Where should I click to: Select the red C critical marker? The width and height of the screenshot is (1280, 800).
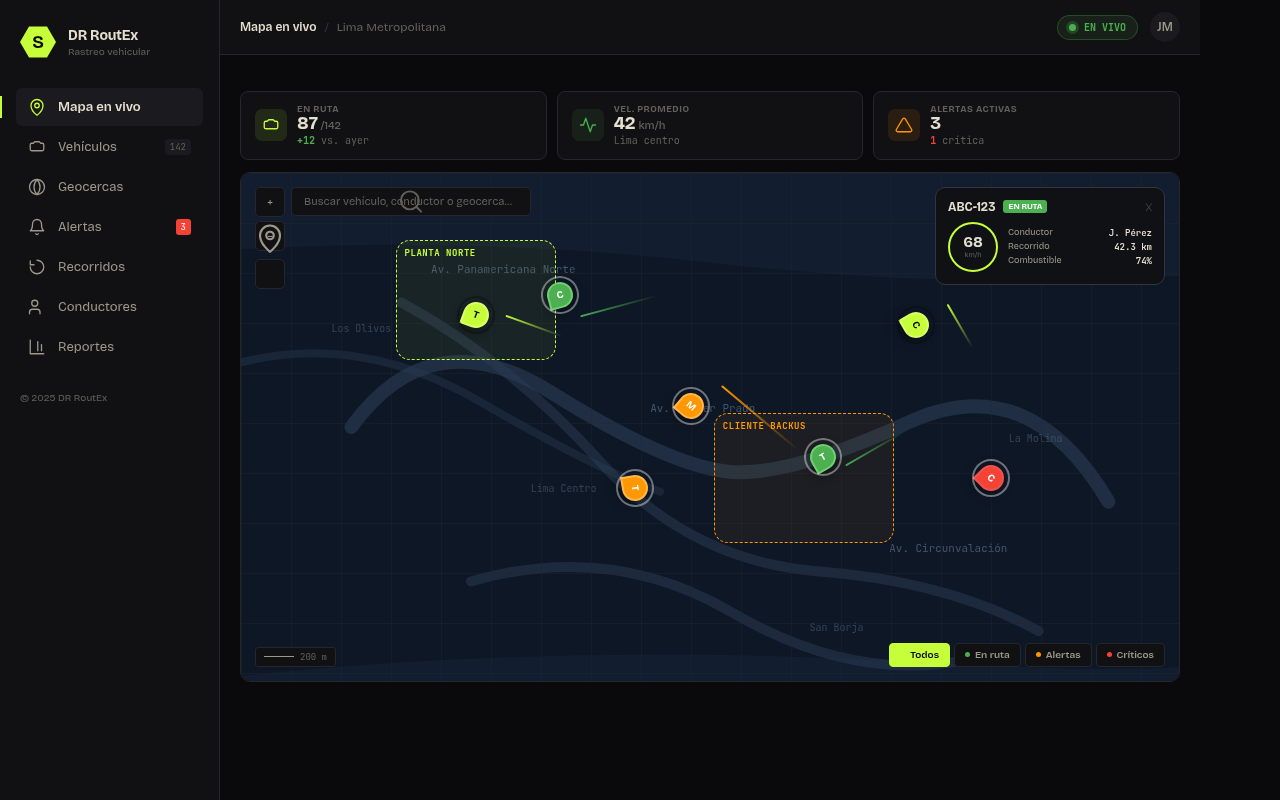[x=990, y=478]
